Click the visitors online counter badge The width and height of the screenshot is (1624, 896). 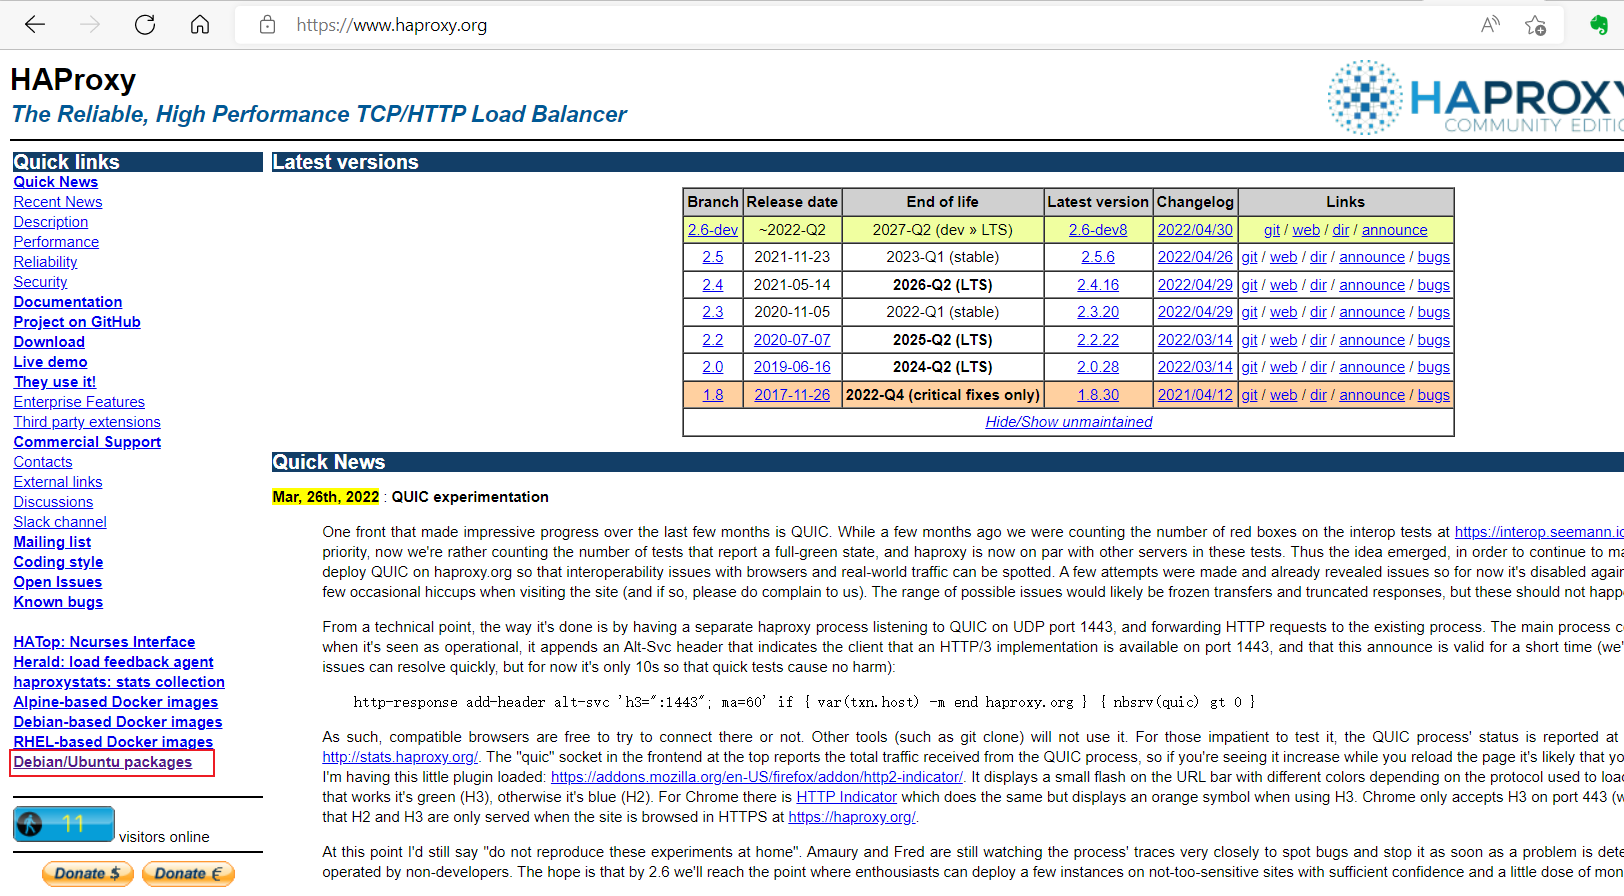click(x=64, y=824)
